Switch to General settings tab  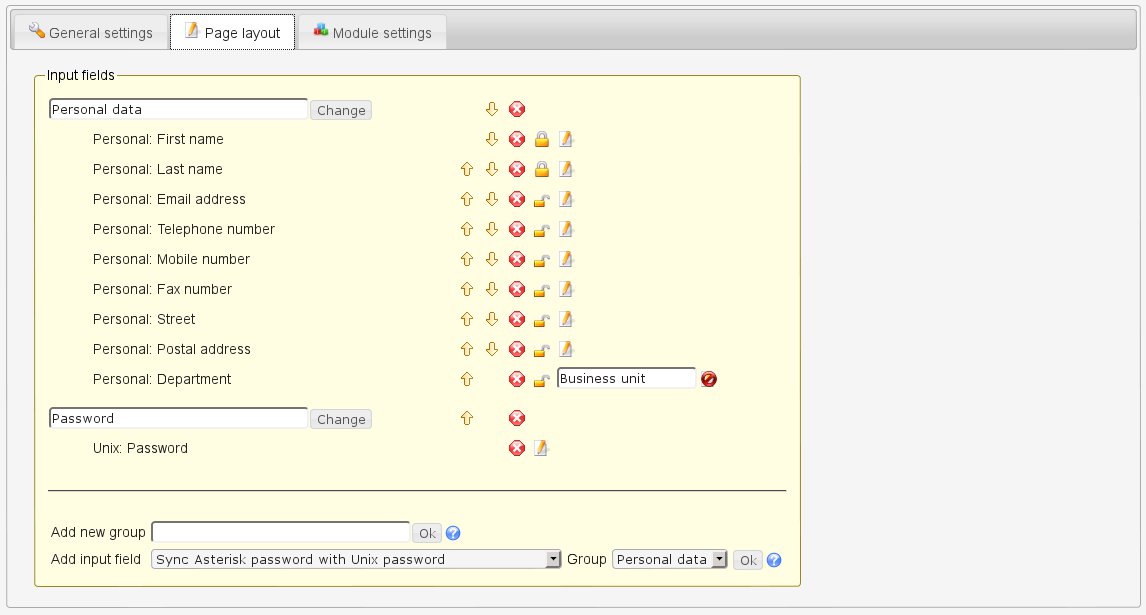(x=91, y=33)
